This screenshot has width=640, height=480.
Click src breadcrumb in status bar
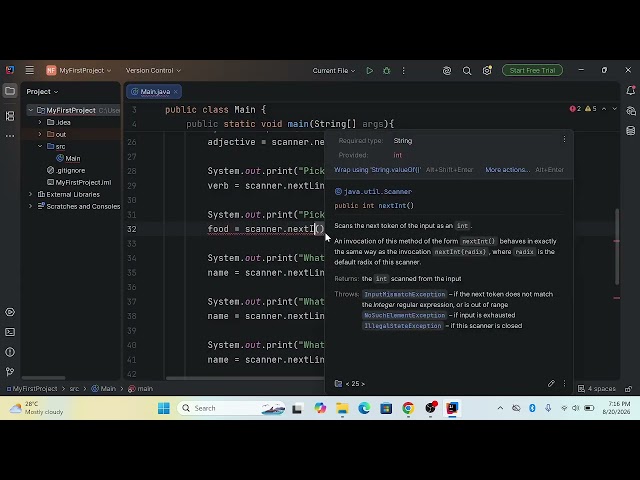tap(74, 389)
